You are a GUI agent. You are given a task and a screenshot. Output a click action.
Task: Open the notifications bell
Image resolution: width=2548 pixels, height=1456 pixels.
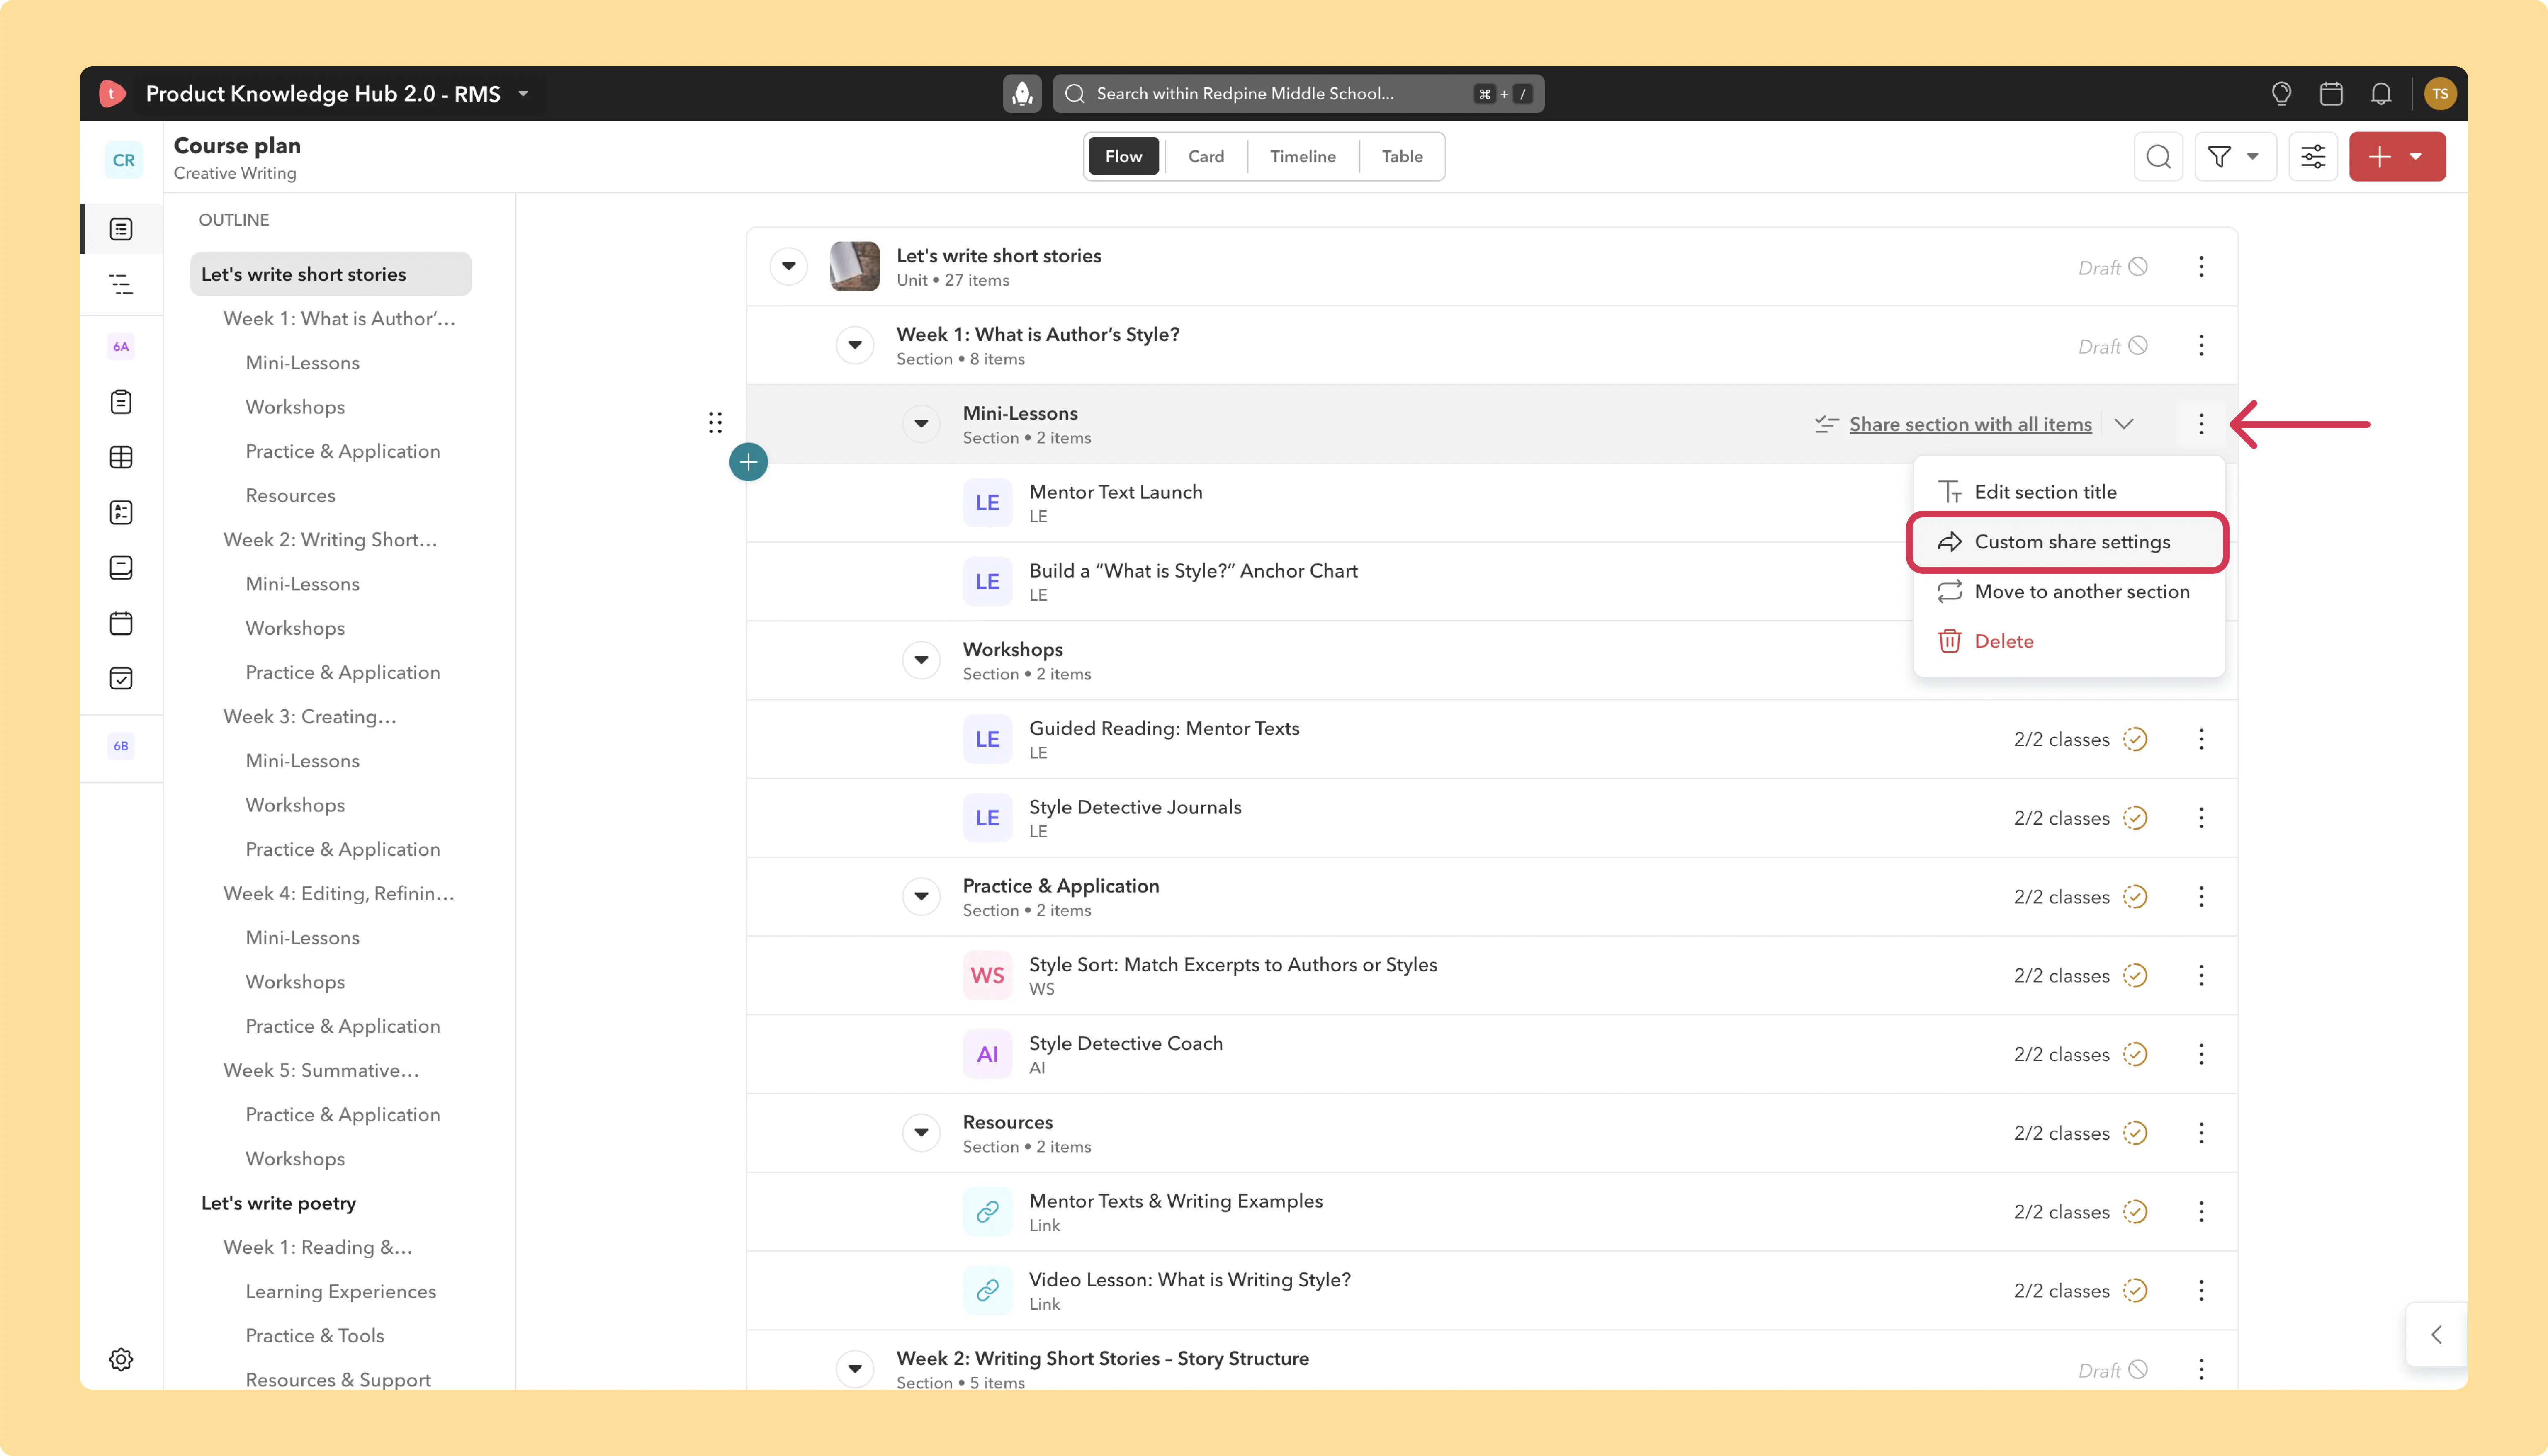[2381, 94]
